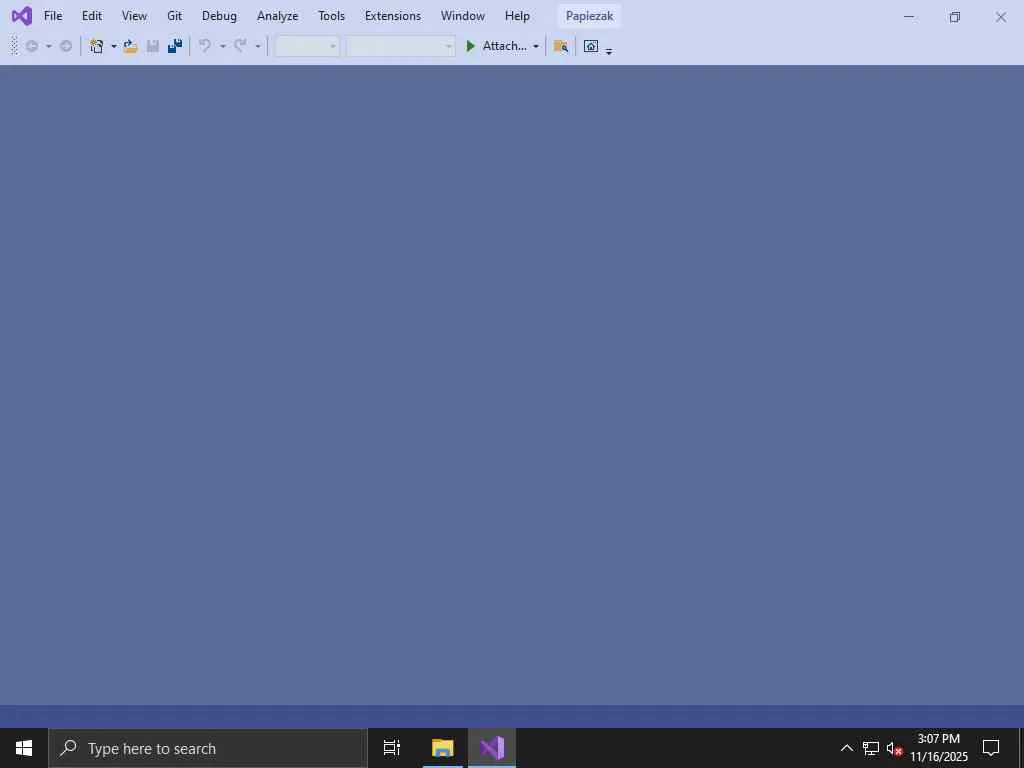Open the Help menu
The width and height of the screenshot is (1024, 768).
[517, 16]
